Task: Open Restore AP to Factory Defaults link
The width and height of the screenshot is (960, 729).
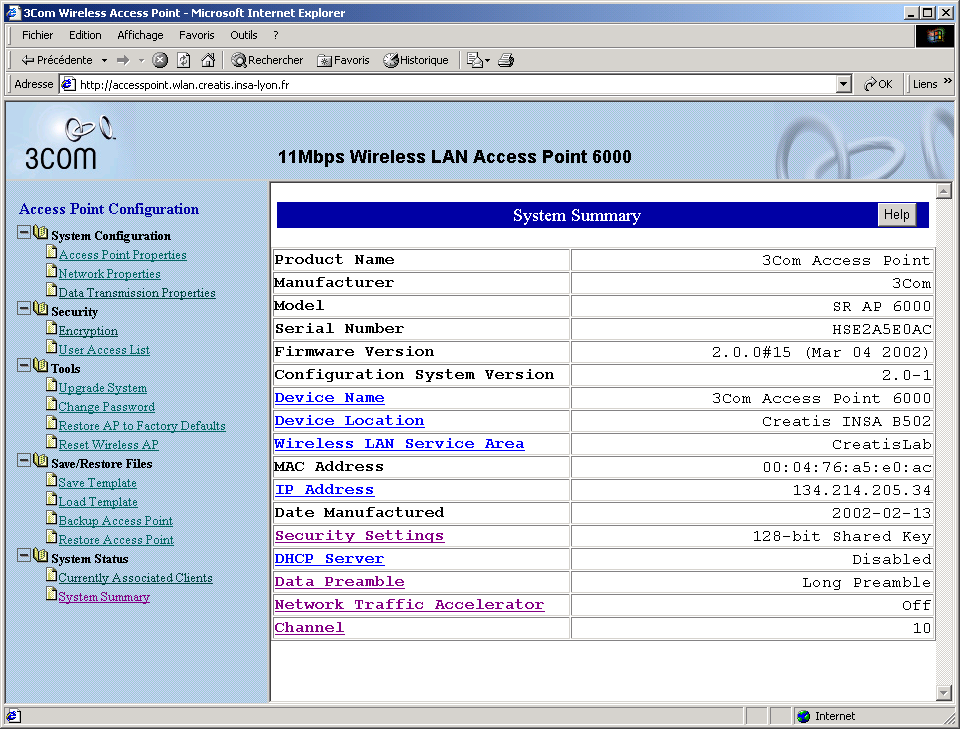Action: (142, 426)
